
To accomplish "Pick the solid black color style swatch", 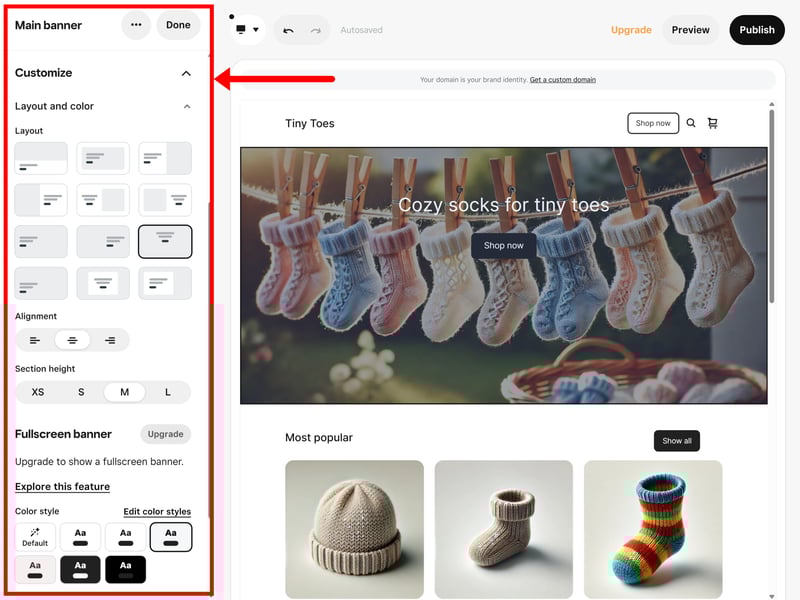I will pyautogui.click(x=125, y=569).
